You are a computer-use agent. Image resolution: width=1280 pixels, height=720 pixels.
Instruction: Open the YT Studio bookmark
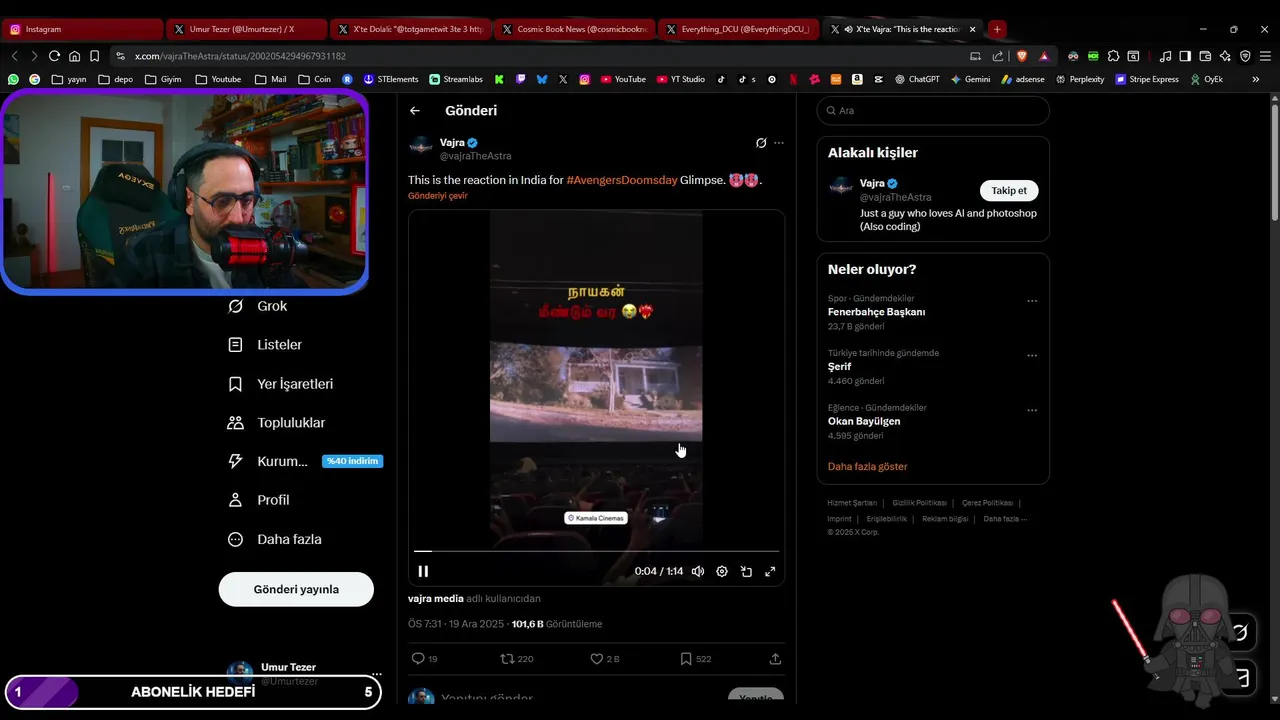click(x=681, y=79)
